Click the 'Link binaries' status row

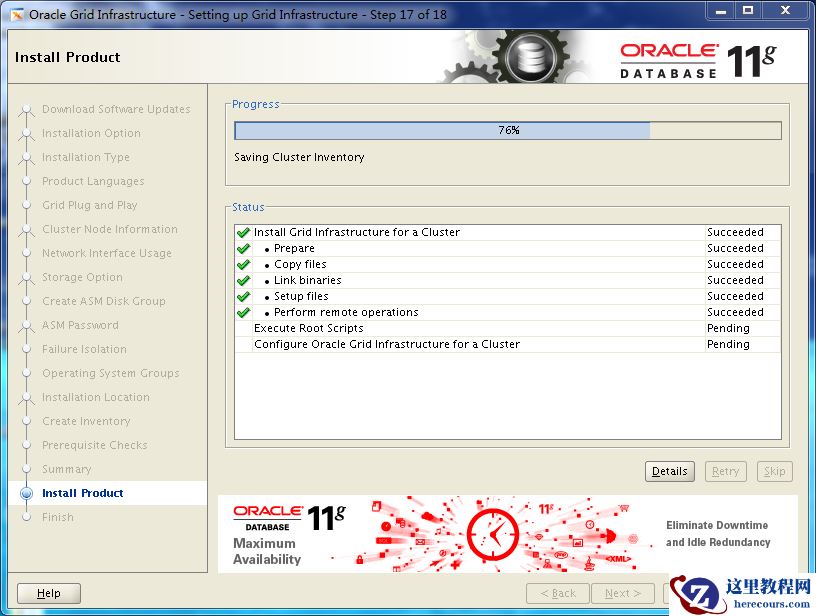[x=508, y=281]
